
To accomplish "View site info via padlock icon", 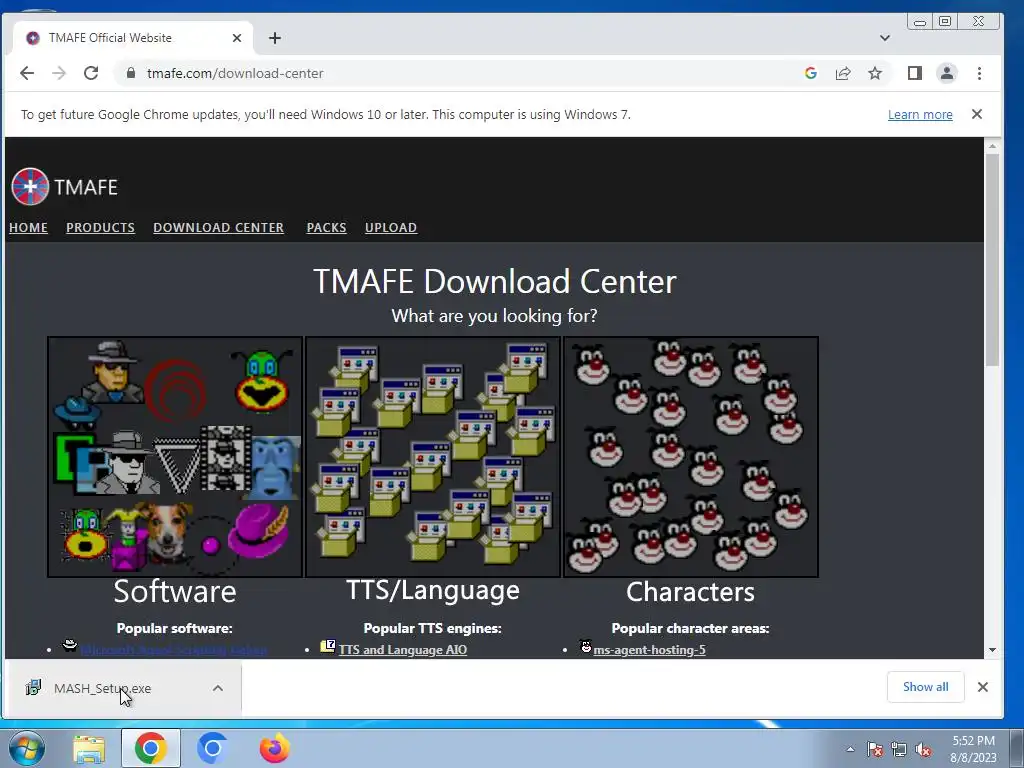I will click(x=131, y=73).
